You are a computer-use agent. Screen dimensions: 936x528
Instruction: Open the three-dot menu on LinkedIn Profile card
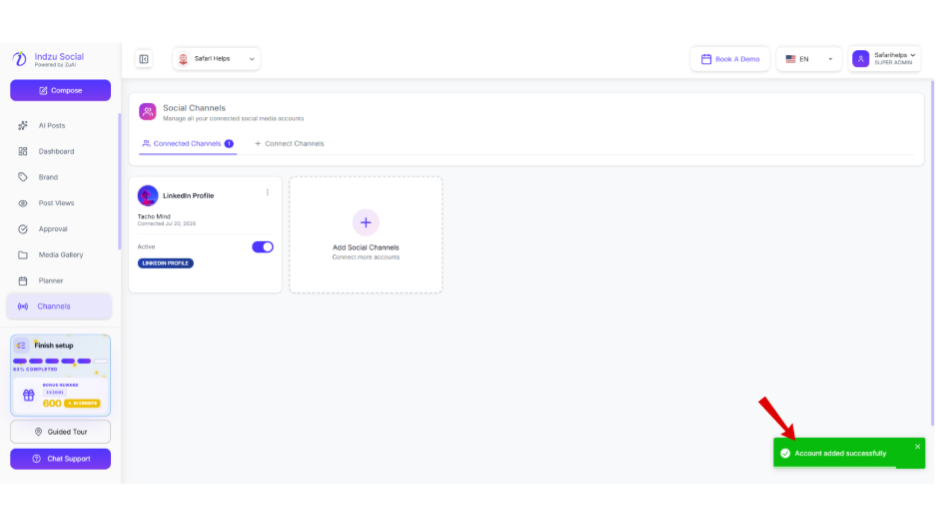pyautogui.click(x=267, y=192)
